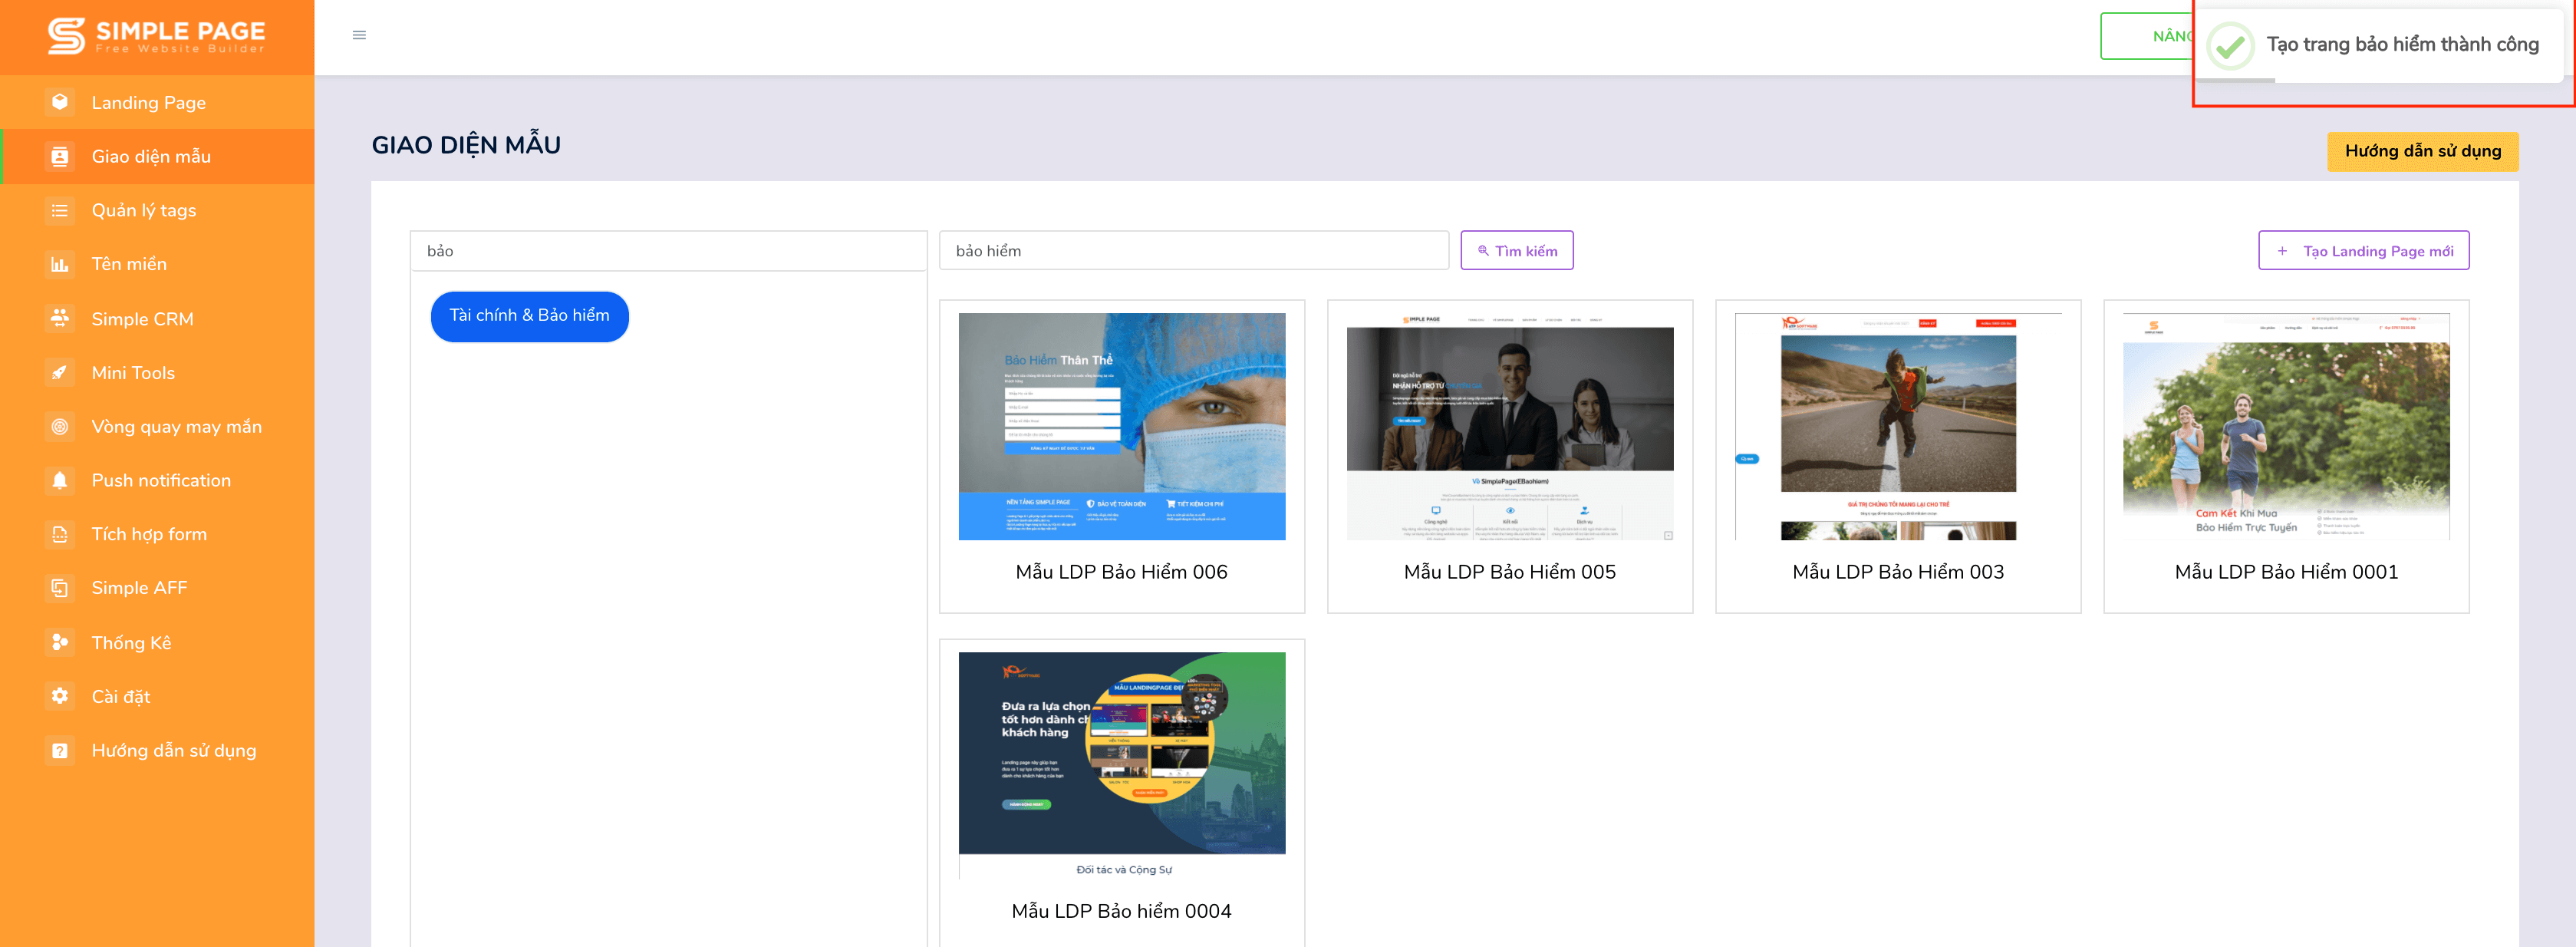
Task: Click the Tài chính & Bảo hiểm category tag
Action: [529, 315]
